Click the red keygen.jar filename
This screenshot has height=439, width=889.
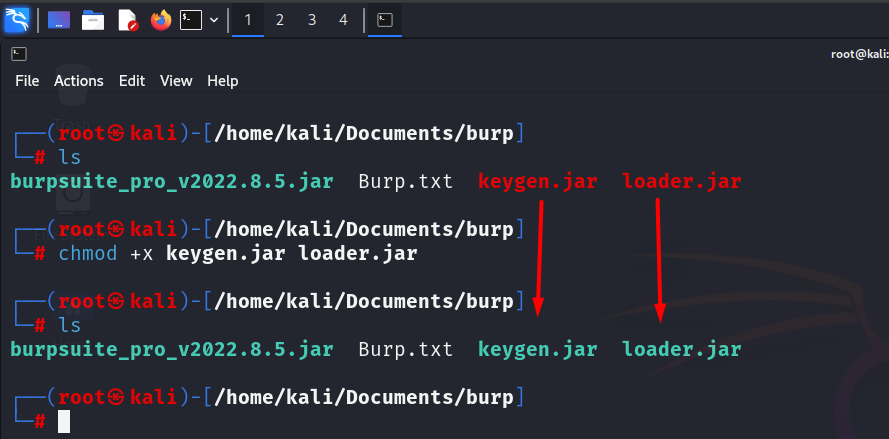[537, 182]
